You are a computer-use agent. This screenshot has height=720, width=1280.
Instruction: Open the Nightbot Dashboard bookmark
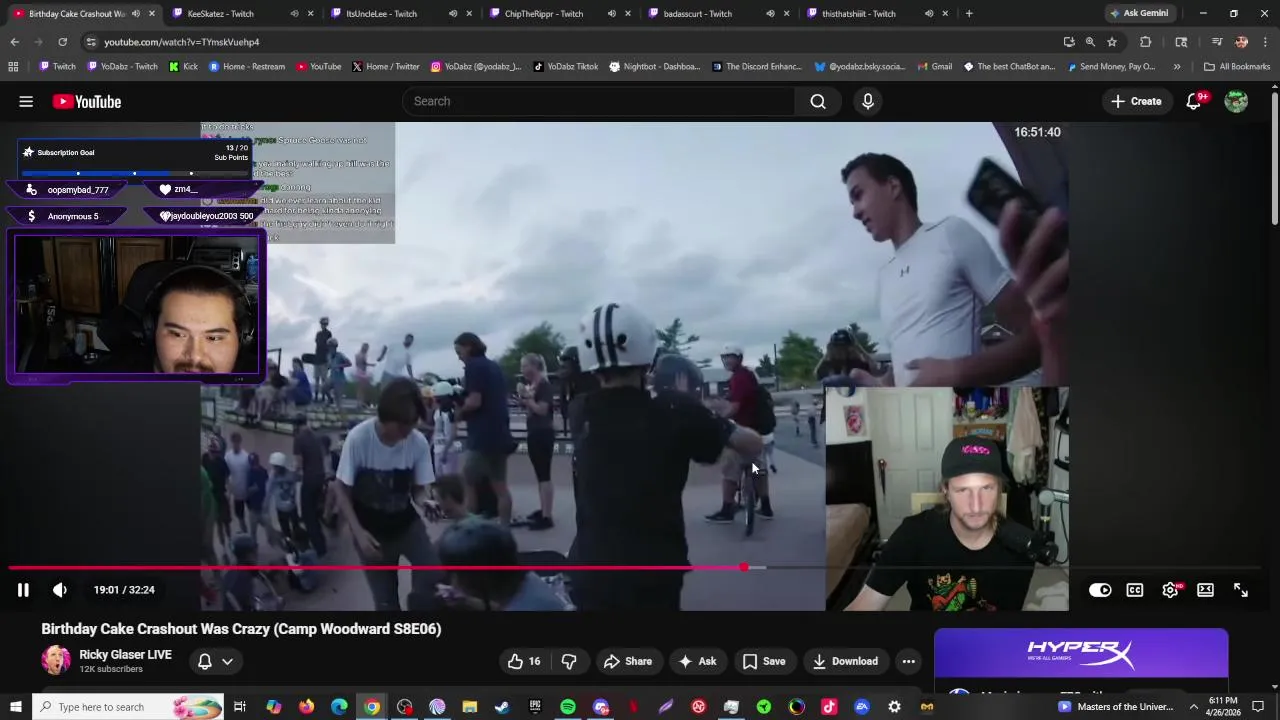[x=654, y=67]
